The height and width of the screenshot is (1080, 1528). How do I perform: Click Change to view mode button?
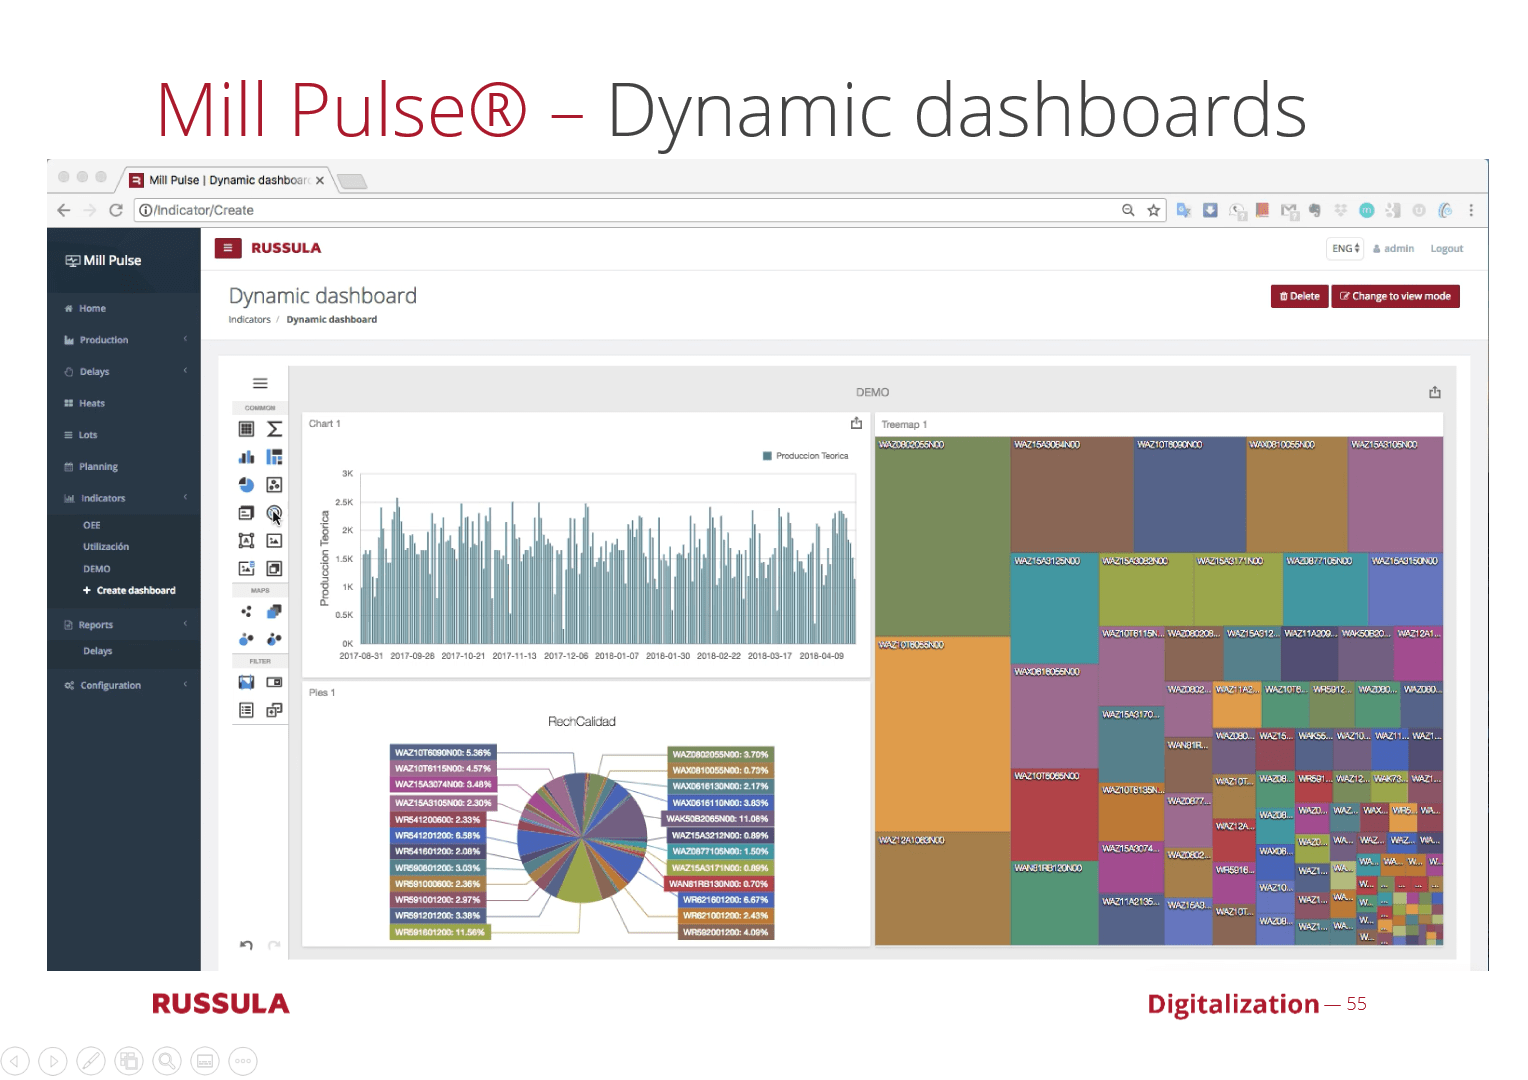[x=1395, y=296]
